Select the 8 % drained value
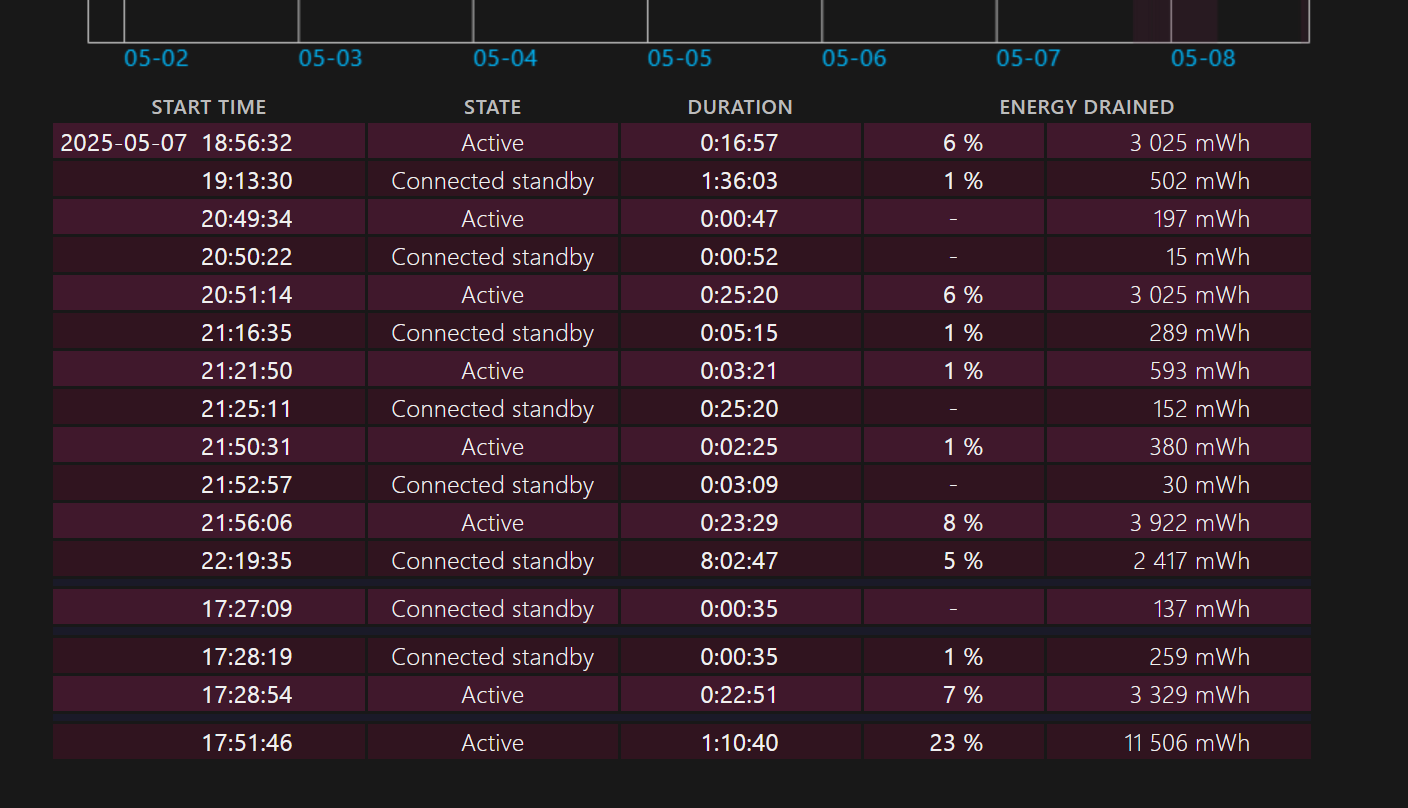The image size is (1408, 808). [x=962, y=523]
